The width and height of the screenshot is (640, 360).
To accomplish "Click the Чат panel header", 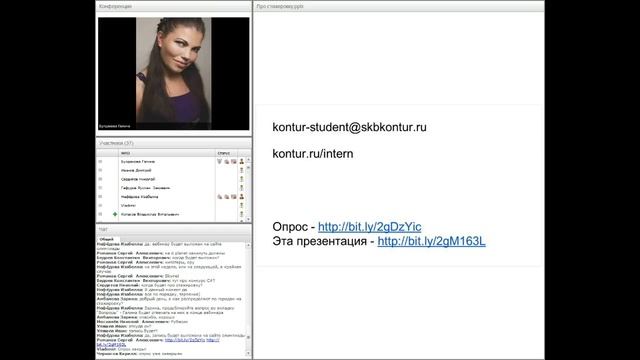I will coord(174,229).
